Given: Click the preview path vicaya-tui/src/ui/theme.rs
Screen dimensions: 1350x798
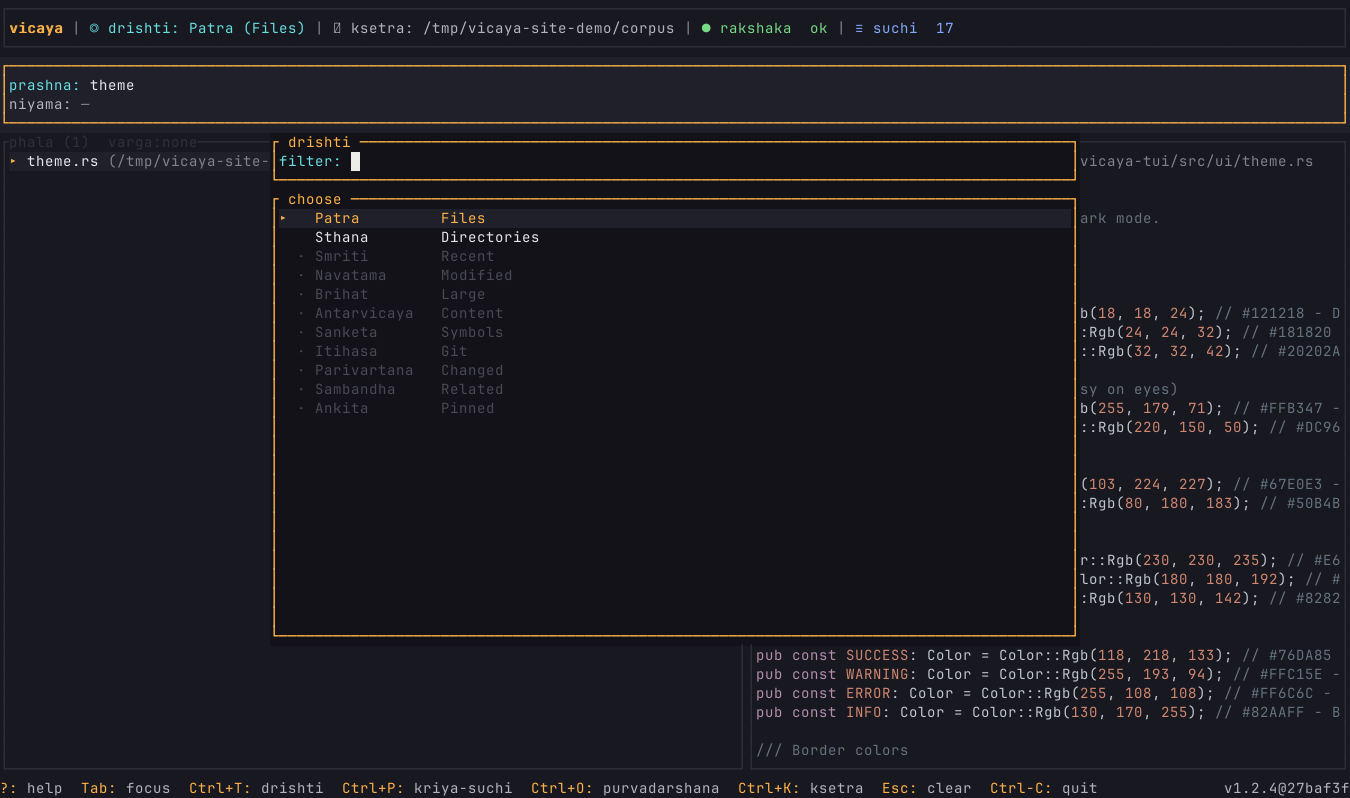Looking at the screenshot, I should [x=1197, y=161].
